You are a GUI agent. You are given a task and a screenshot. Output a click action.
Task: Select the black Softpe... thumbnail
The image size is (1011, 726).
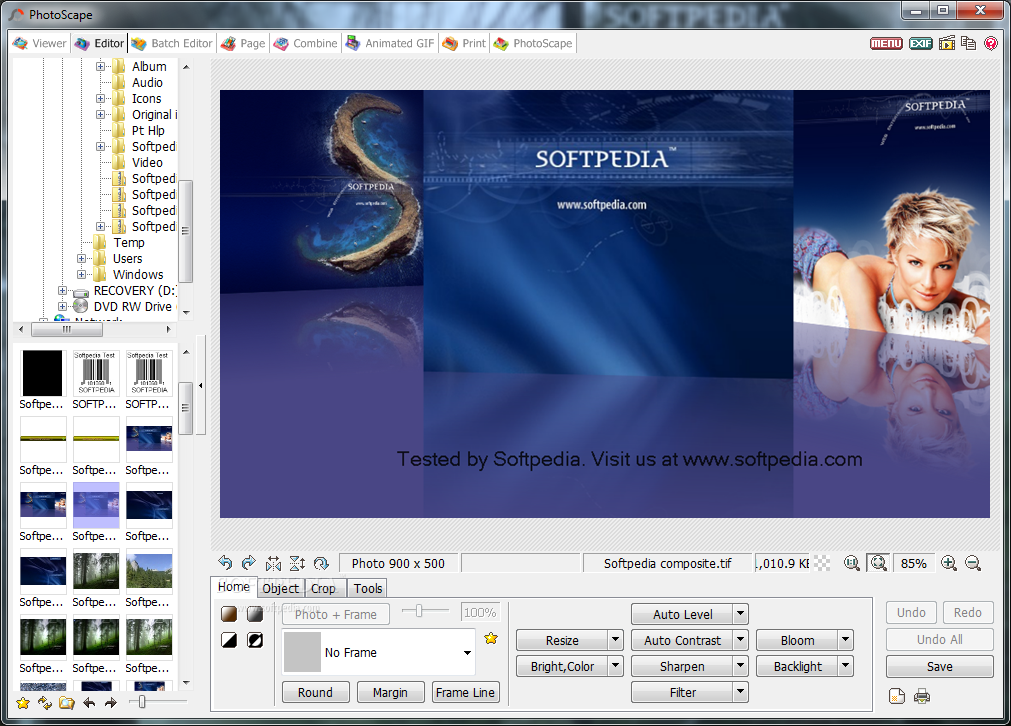[x=43, y=373]
